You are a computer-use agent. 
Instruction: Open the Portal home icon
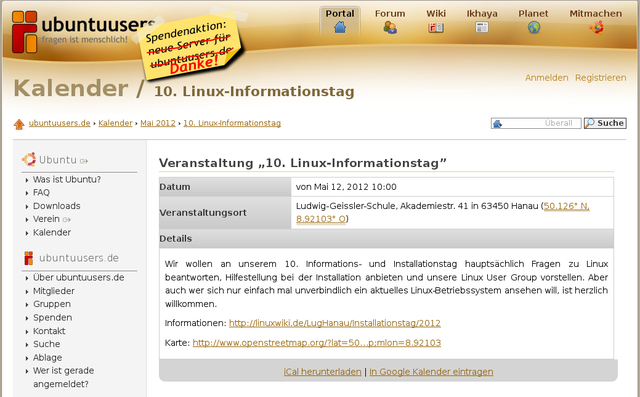340,28
